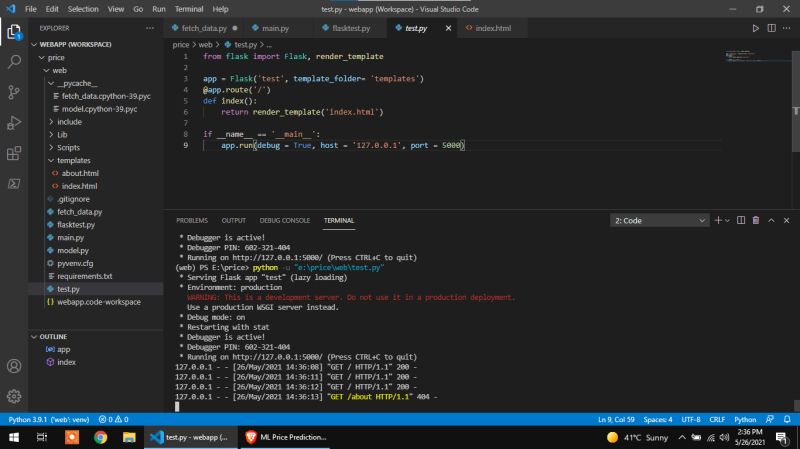Expand the Scripts folder

51,147
